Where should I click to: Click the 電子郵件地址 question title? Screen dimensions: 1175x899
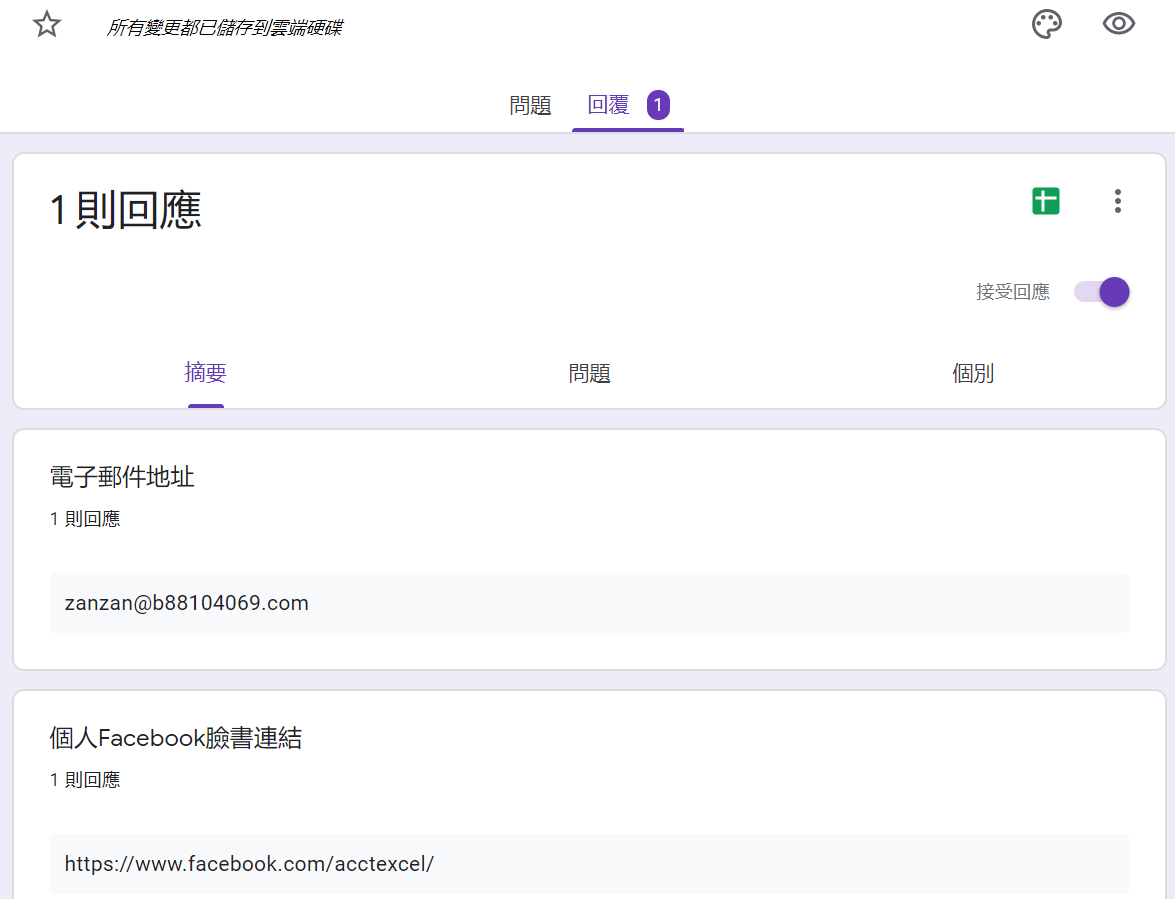[x=121, y=476]
